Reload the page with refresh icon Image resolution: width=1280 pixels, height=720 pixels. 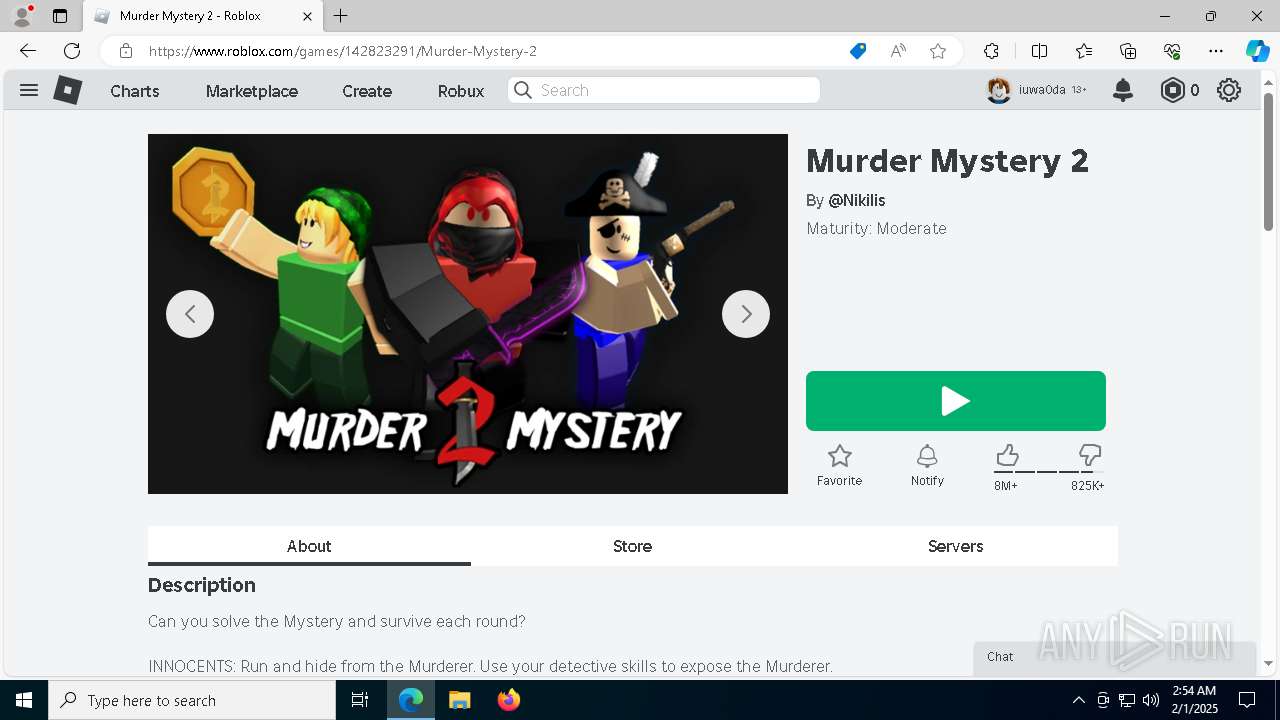[72, 51]
